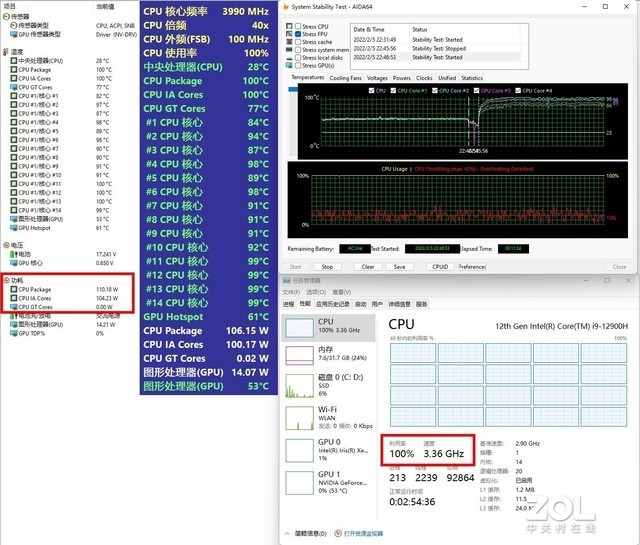Toggle CPU Core #3 graph checkbox
Screen dimensions: 640x545
click(476, 91)
